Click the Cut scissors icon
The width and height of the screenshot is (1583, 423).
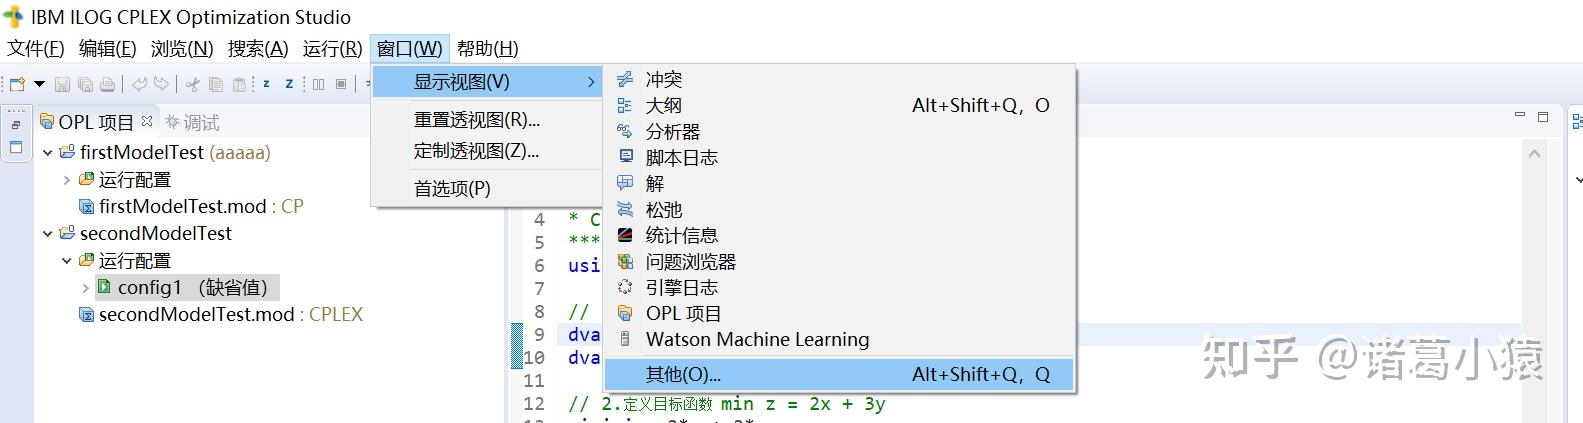point(193,85)
